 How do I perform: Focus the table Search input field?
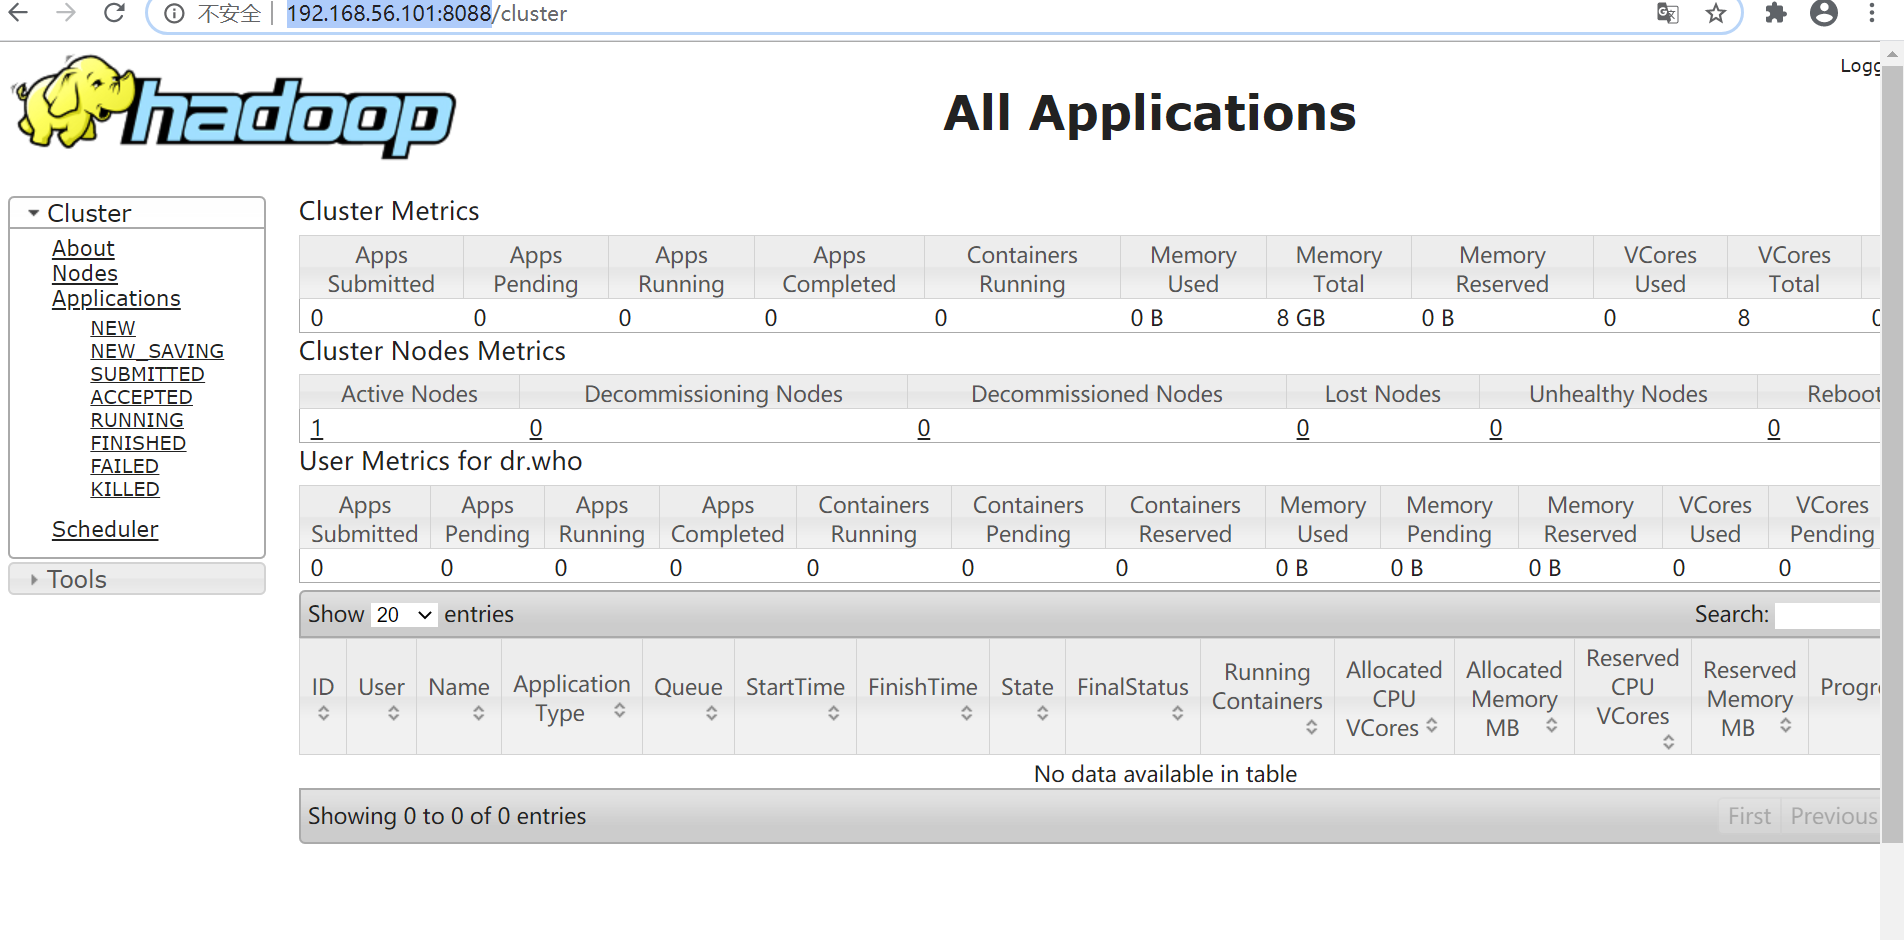(1828, 615)
